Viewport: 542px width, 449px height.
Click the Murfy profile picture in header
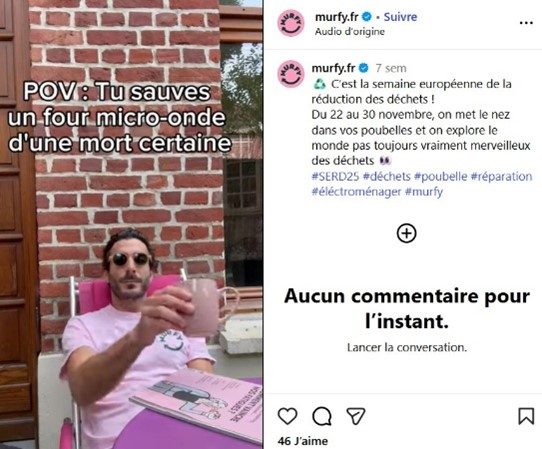point(291,24)
